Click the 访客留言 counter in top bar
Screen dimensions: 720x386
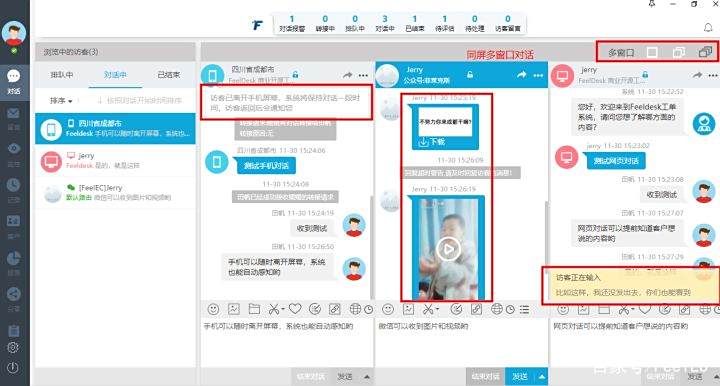tap(508, 23)
